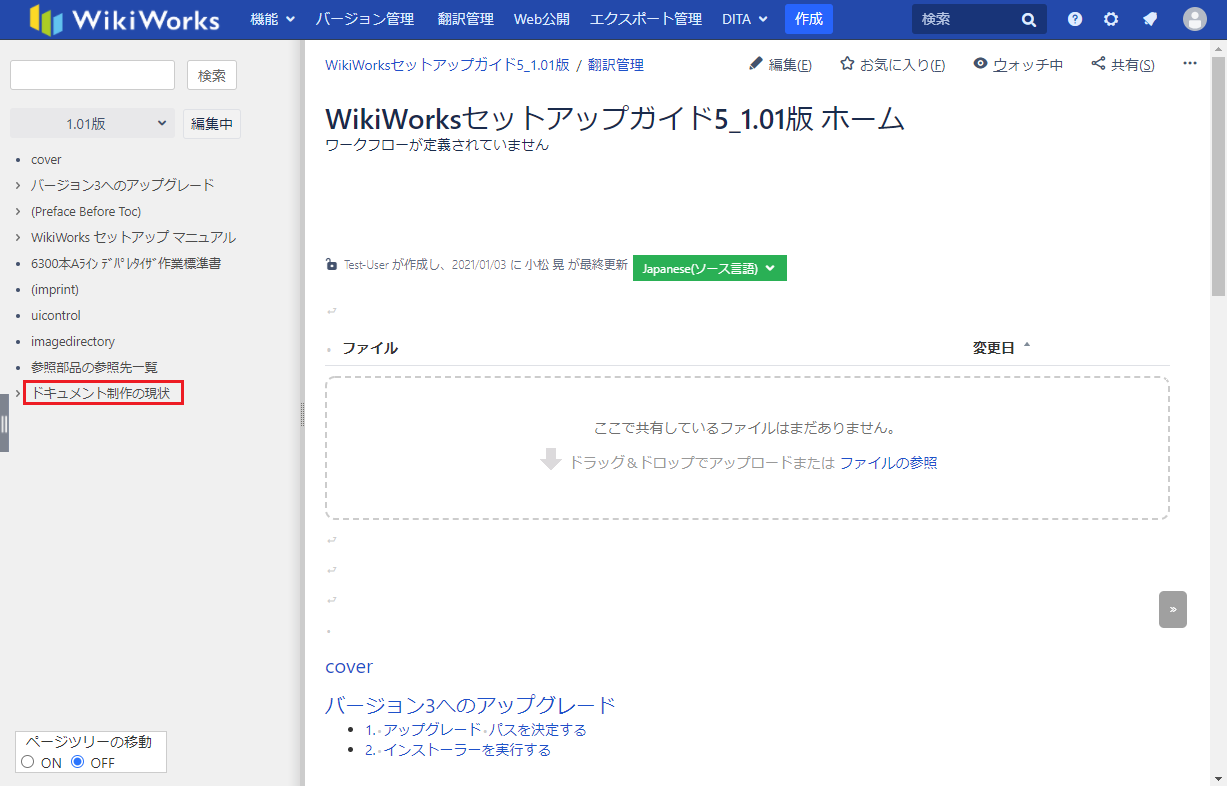Toggle the ウォッチ中 eye watch button
This screenshot has width=1227, height=786.
click(x=1018, y=65)
